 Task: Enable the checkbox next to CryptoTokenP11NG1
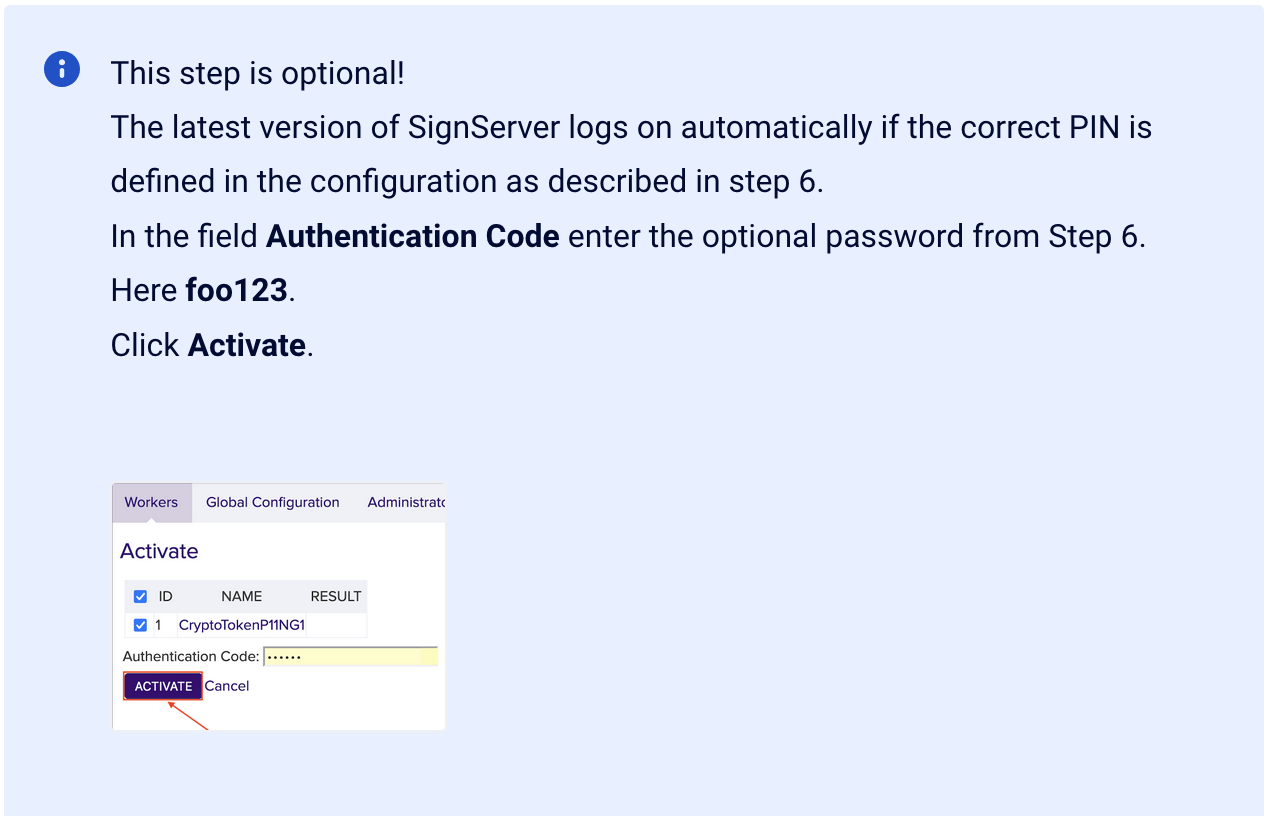tap(140, 624)
